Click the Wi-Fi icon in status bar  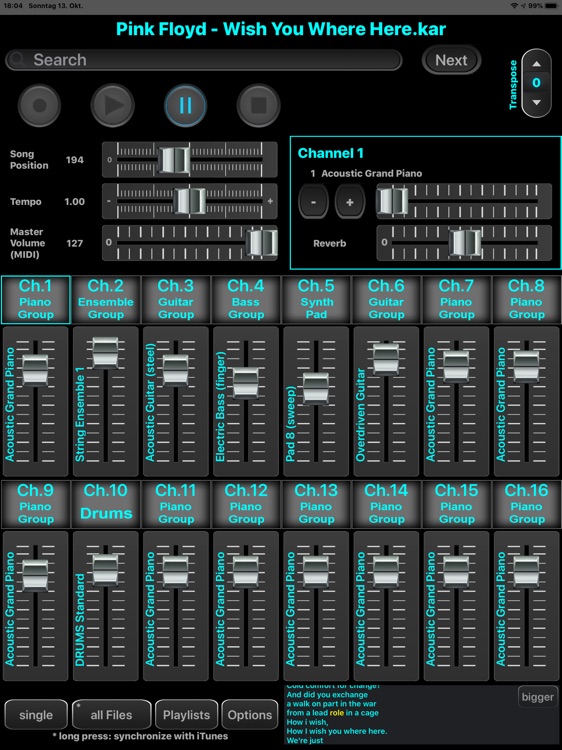(x=514, y=6)
